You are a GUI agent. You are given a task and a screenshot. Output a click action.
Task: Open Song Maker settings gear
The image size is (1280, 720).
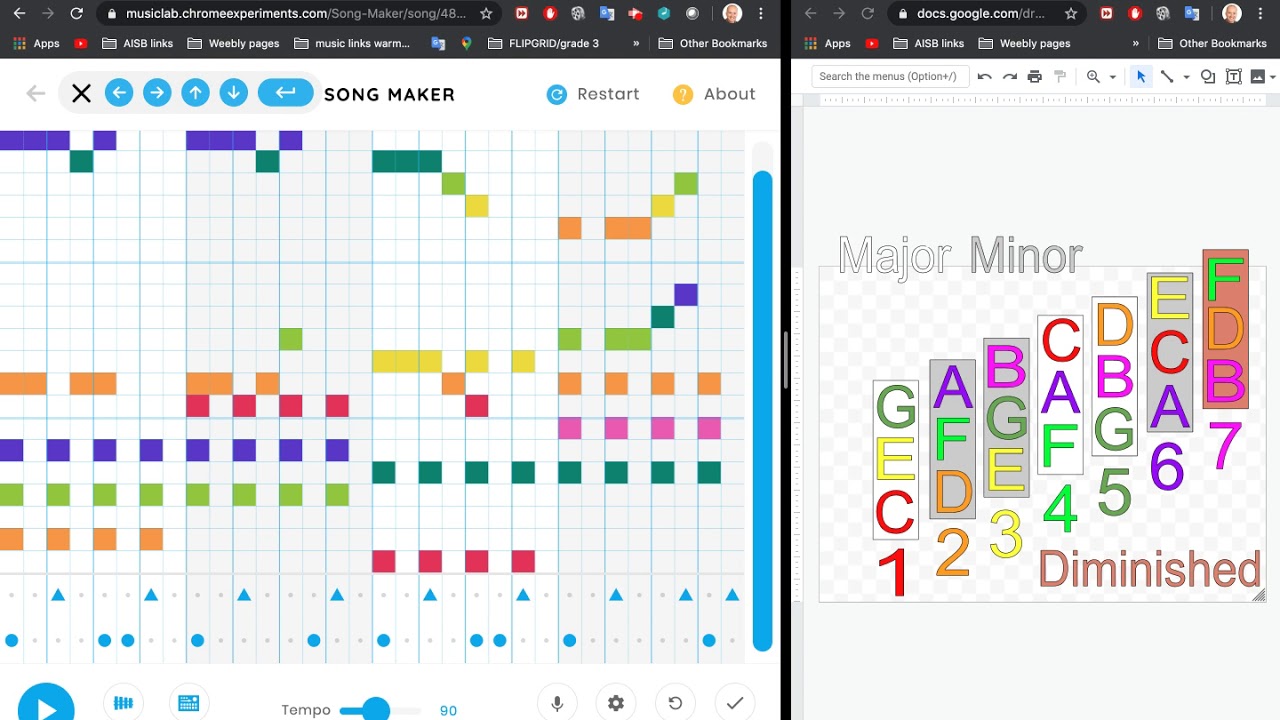coord(616,703)
